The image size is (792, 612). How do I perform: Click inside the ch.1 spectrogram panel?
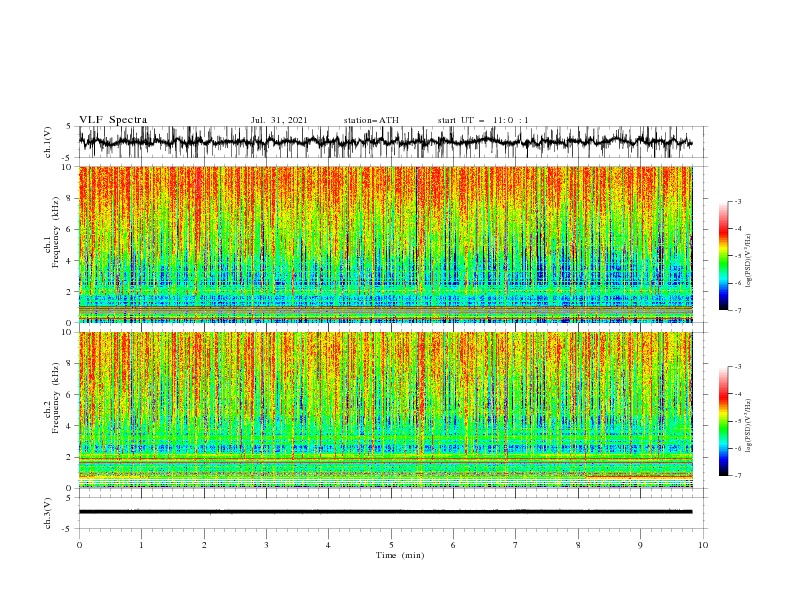[385, 244]
